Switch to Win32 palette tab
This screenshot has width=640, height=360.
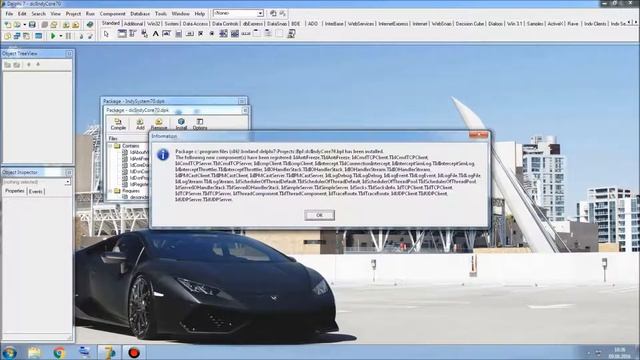153,24
